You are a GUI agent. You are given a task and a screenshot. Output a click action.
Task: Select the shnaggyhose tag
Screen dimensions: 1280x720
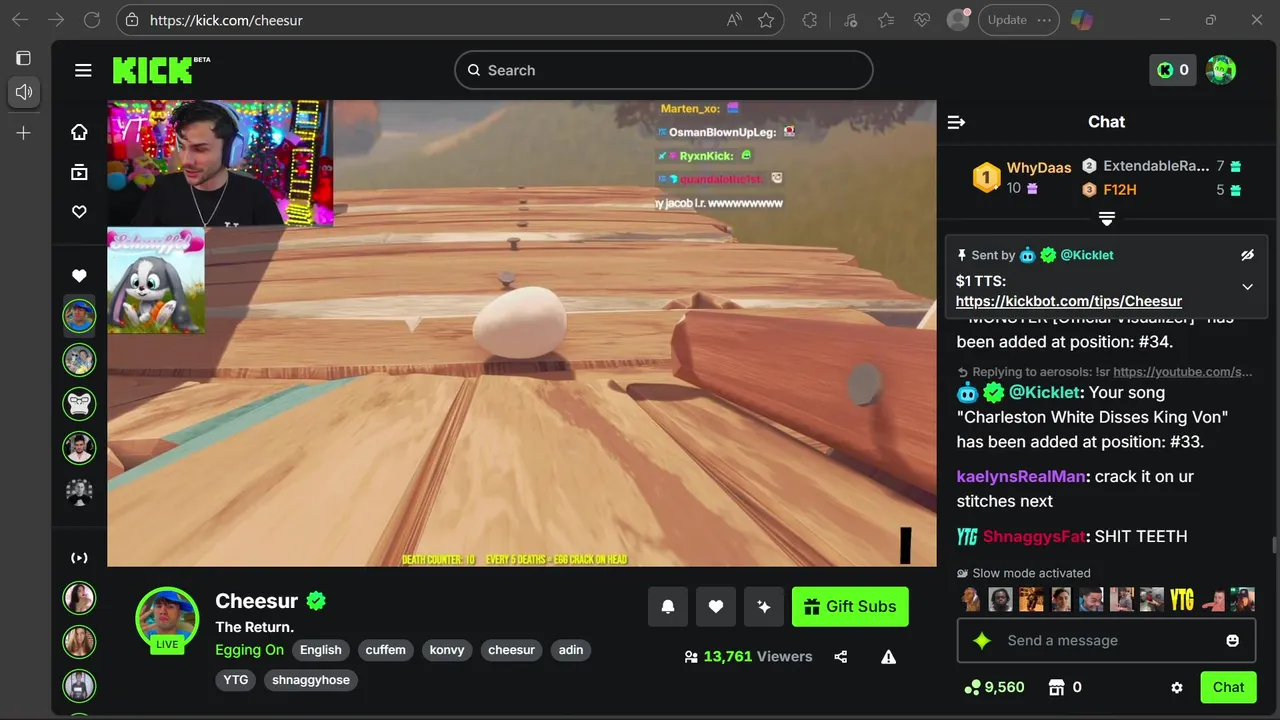(311, 680)
